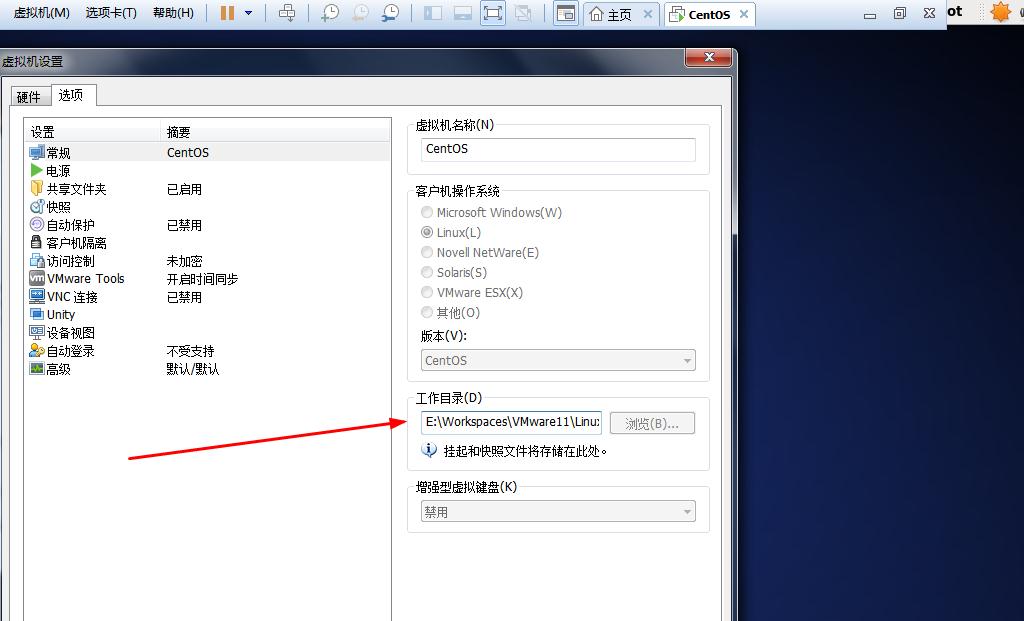The width and height of the screenshot is (1024, 621).
Task: Click the take snapshot clock-plus icon
Action: click(330, 13)
